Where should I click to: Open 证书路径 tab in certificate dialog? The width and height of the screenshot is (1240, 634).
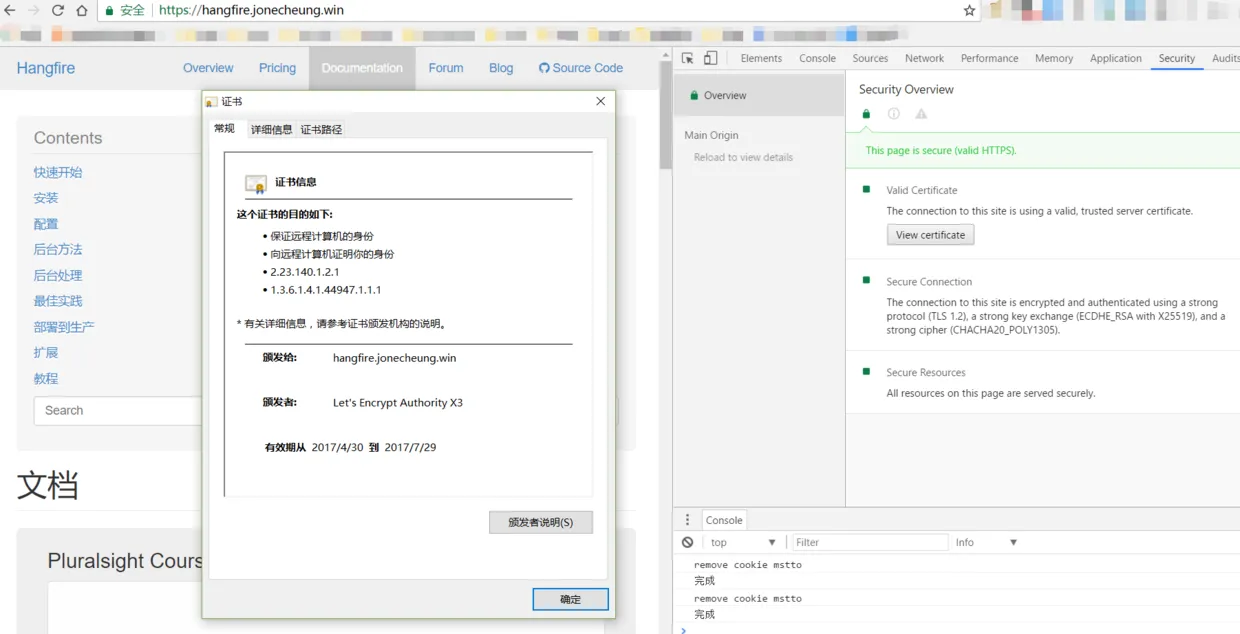pyautogui.click(x=321, y=130)
